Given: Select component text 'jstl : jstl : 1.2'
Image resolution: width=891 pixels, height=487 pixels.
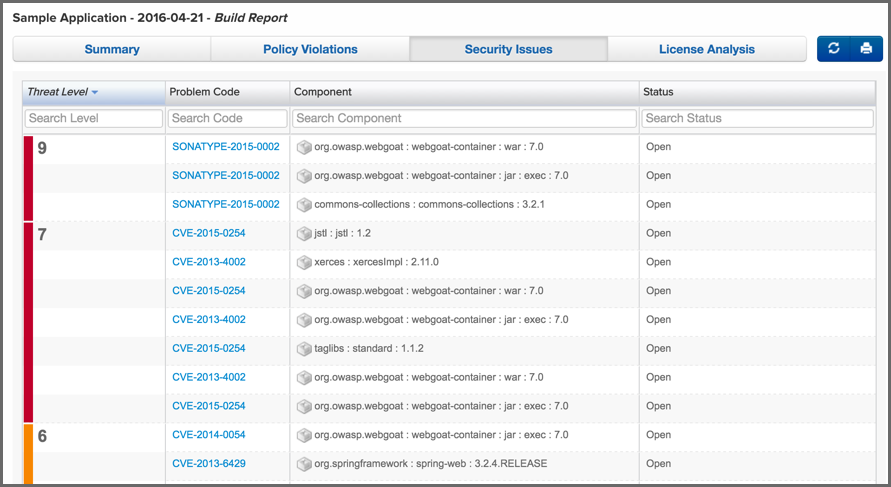Looking at the screenshot, I should click(x=342, y=233).
